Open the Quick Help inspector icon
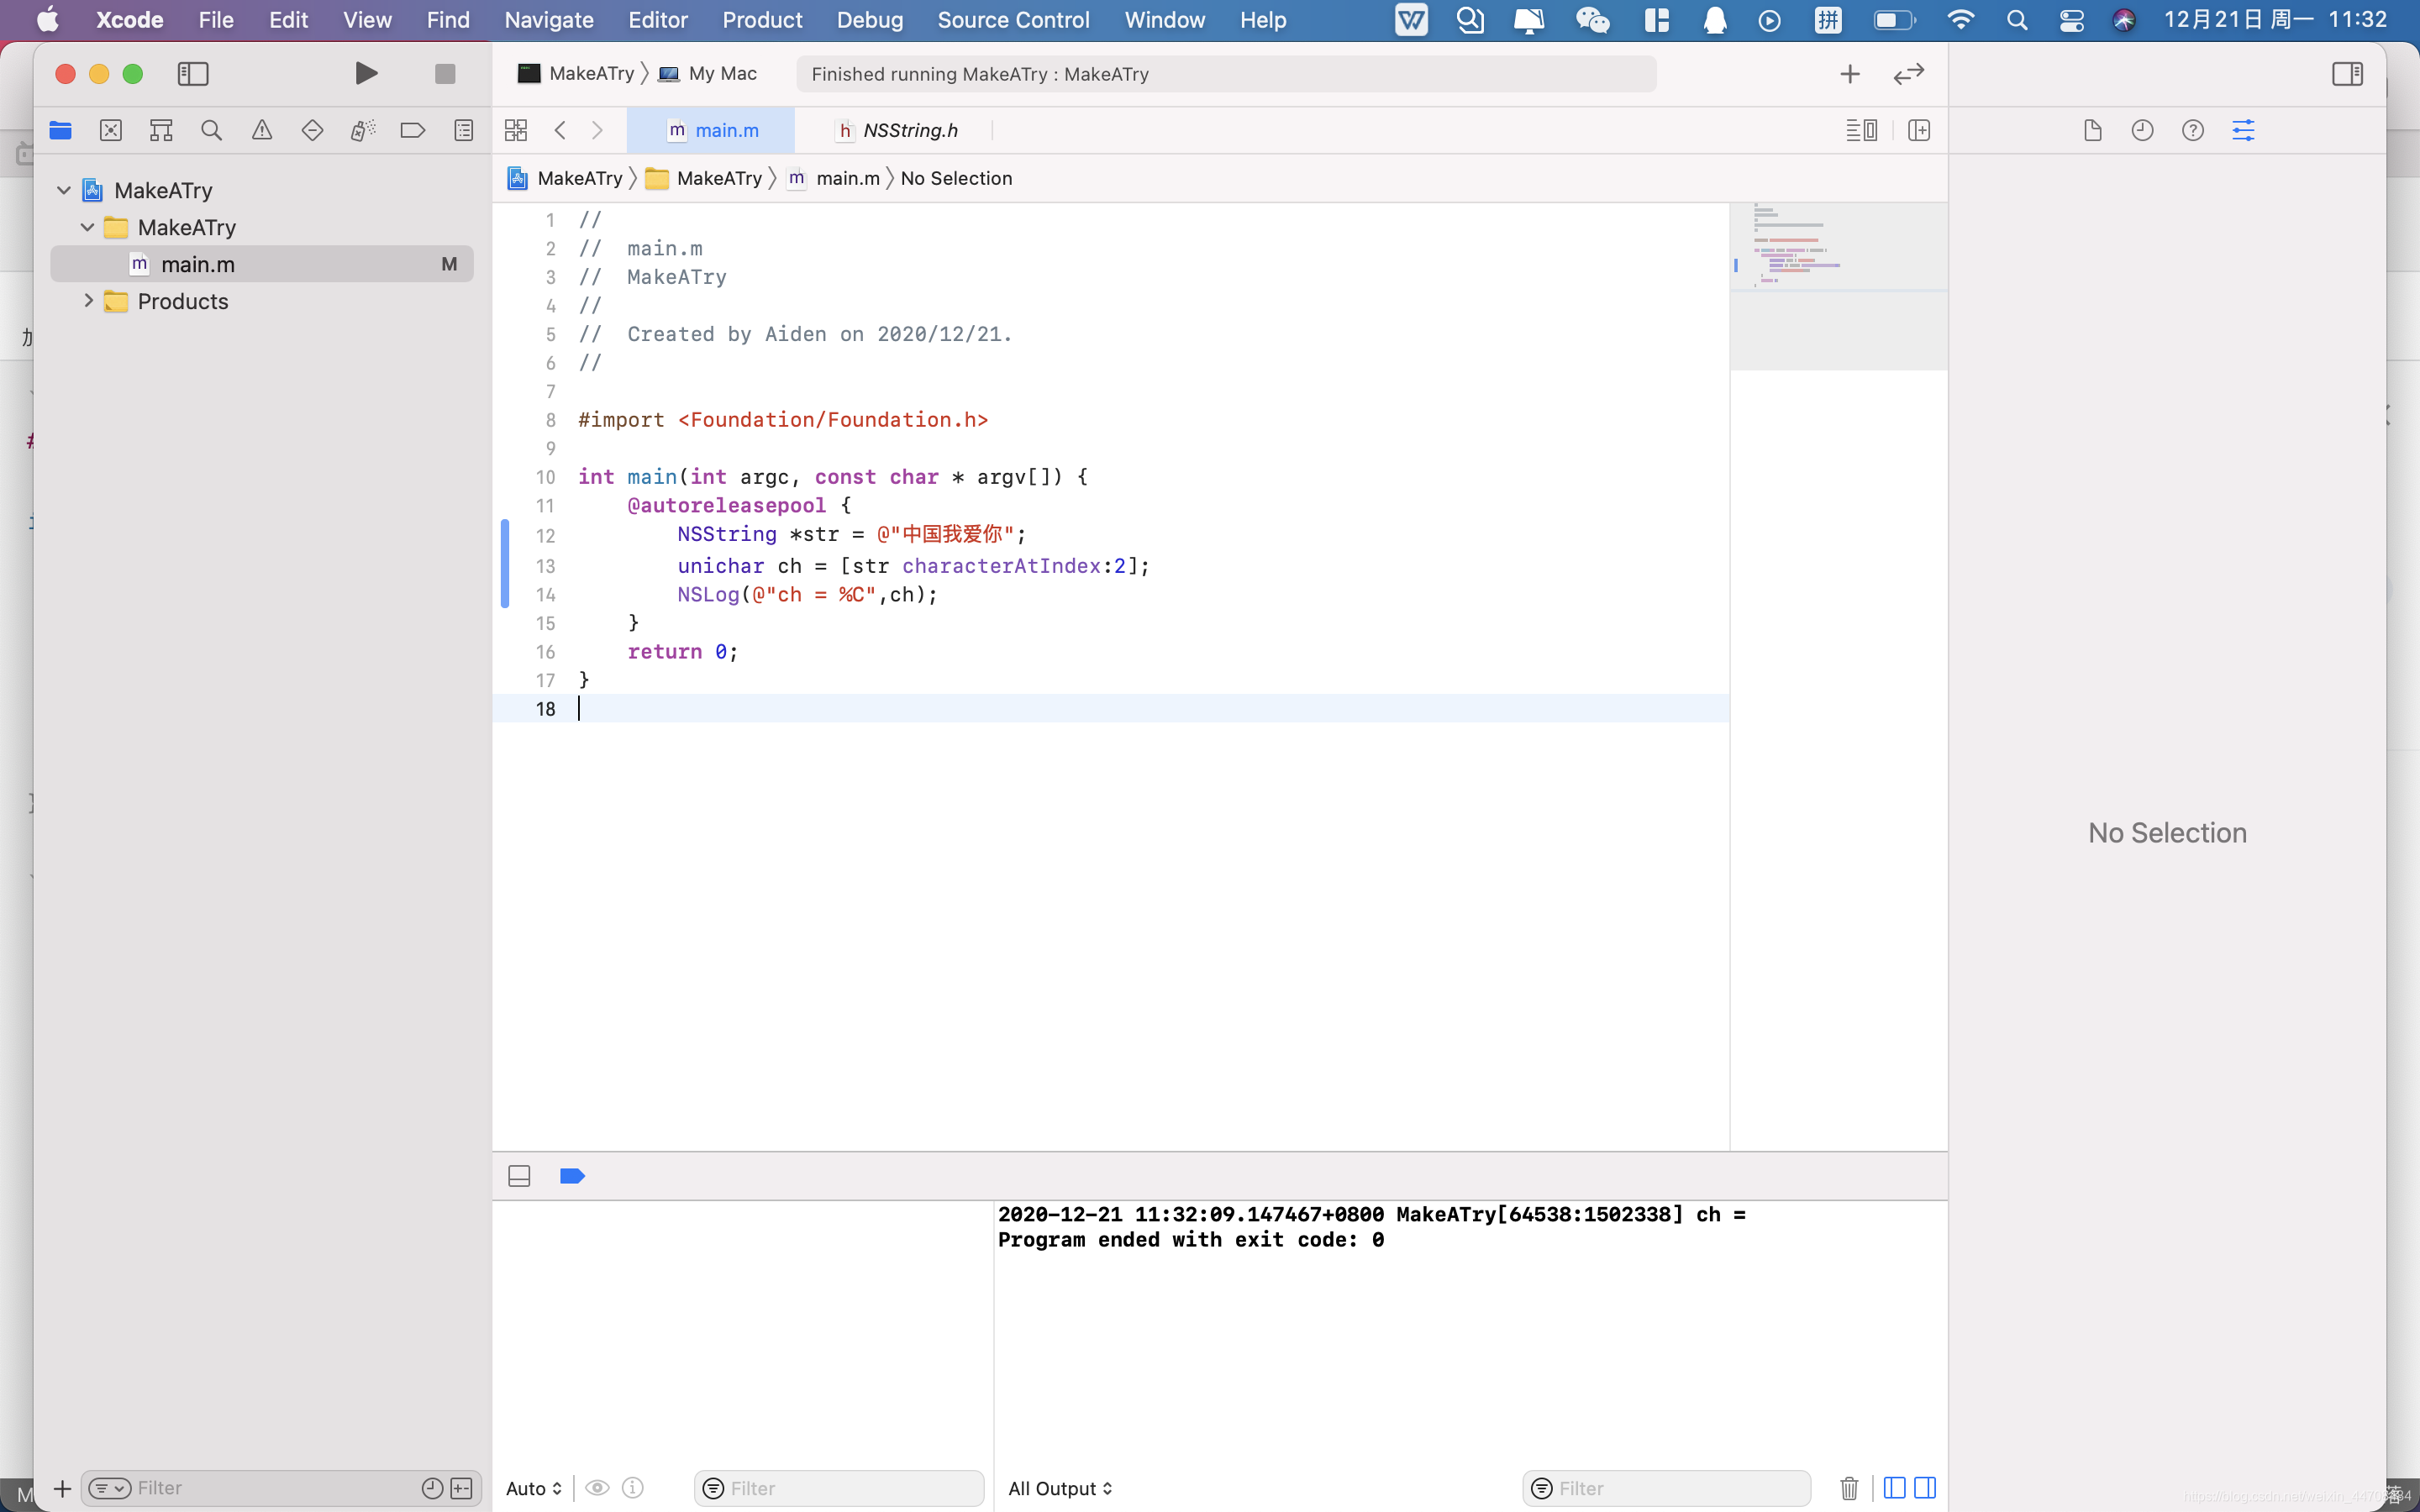Viewport: 2420px width, 1512px height. [x=2192, y=130]
